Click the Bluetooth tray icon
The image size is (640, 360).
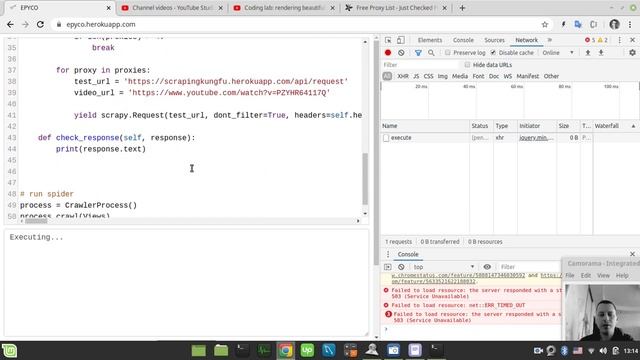(564, 351)
